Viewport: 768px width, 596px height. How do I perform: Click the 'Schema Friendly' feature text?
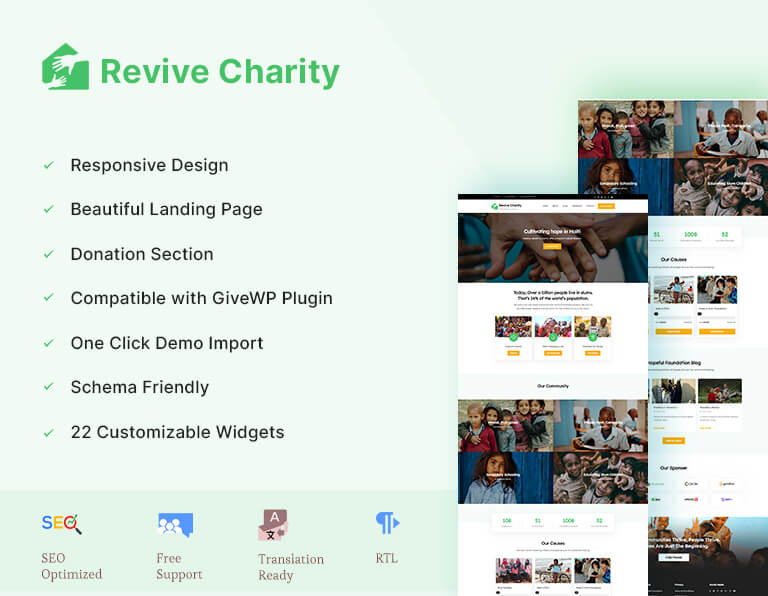140,387
